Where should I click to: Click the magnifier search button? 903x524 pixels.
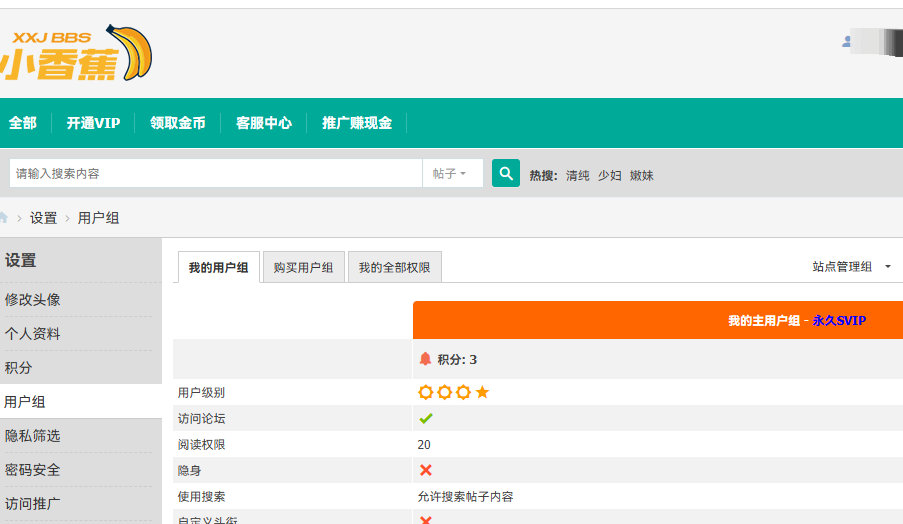click(x=506, y=173)
